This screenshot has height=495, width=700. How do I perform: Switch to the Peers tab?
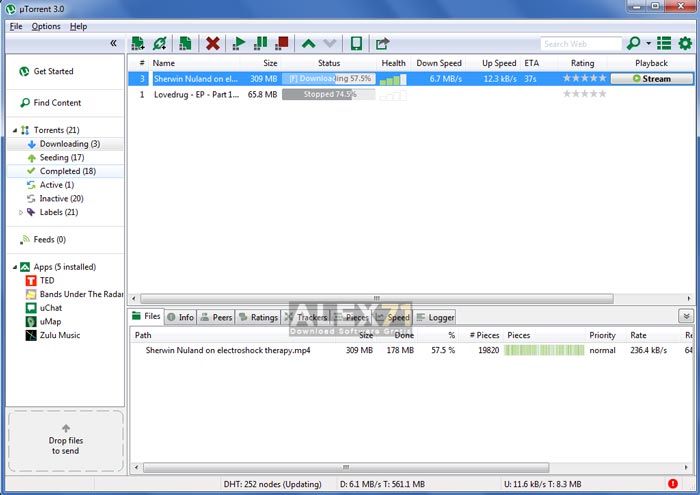point(217,317)
